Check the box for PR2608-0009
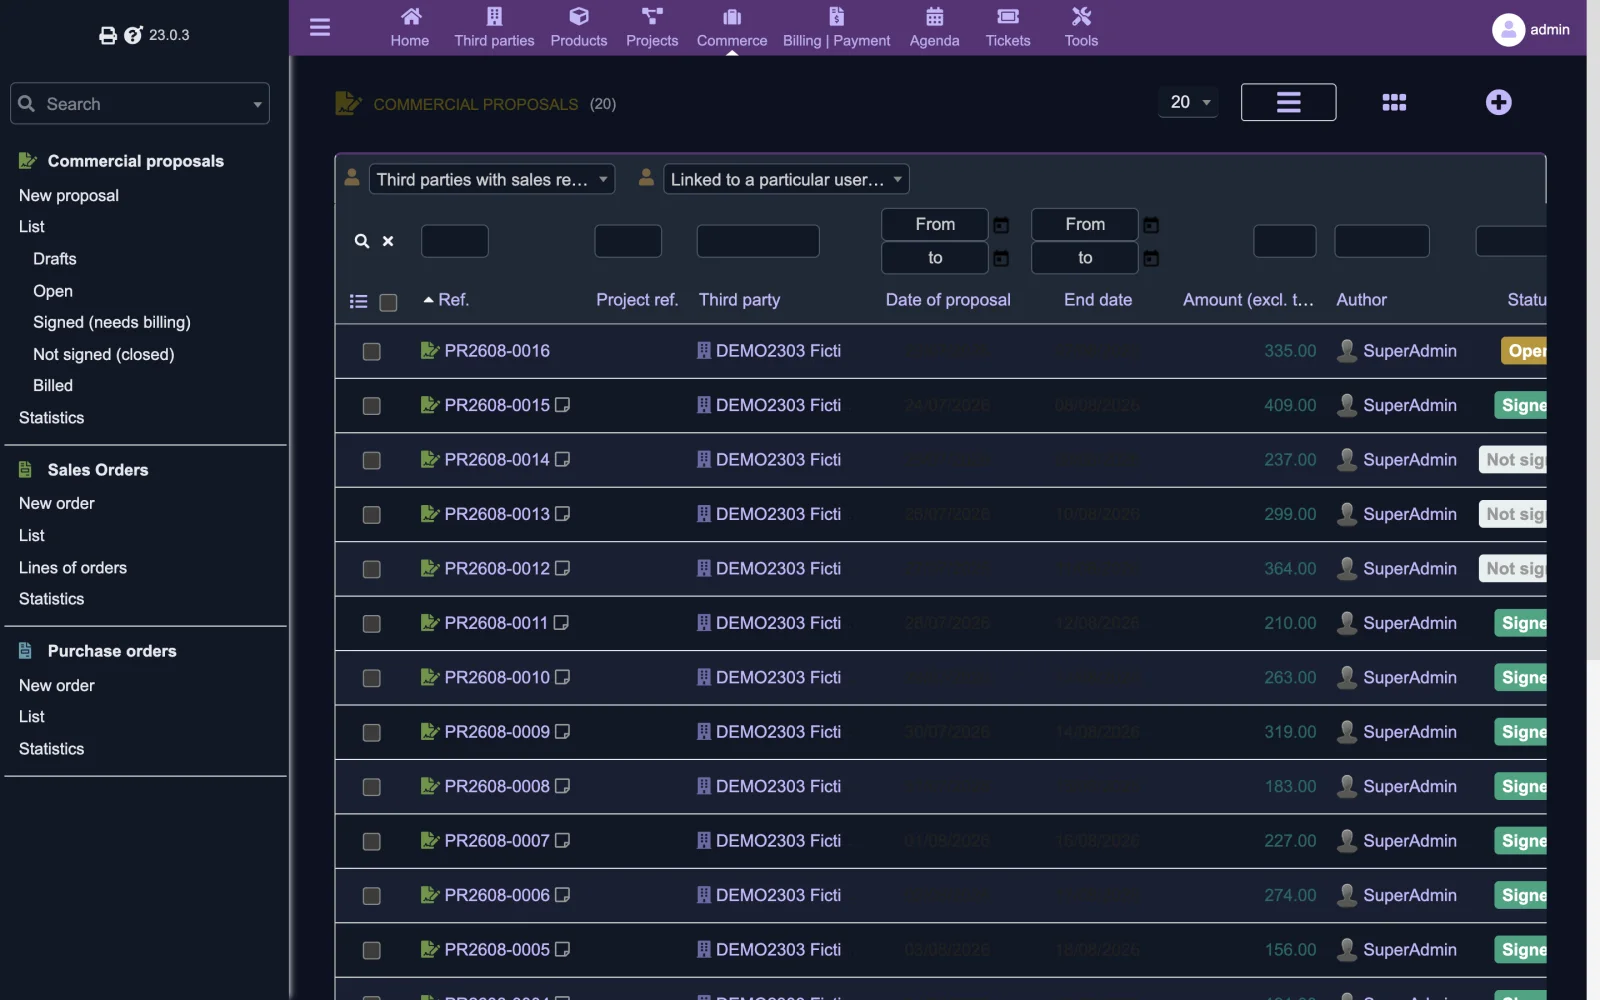The image size is (1600, 1000). (x=372, y=733)
